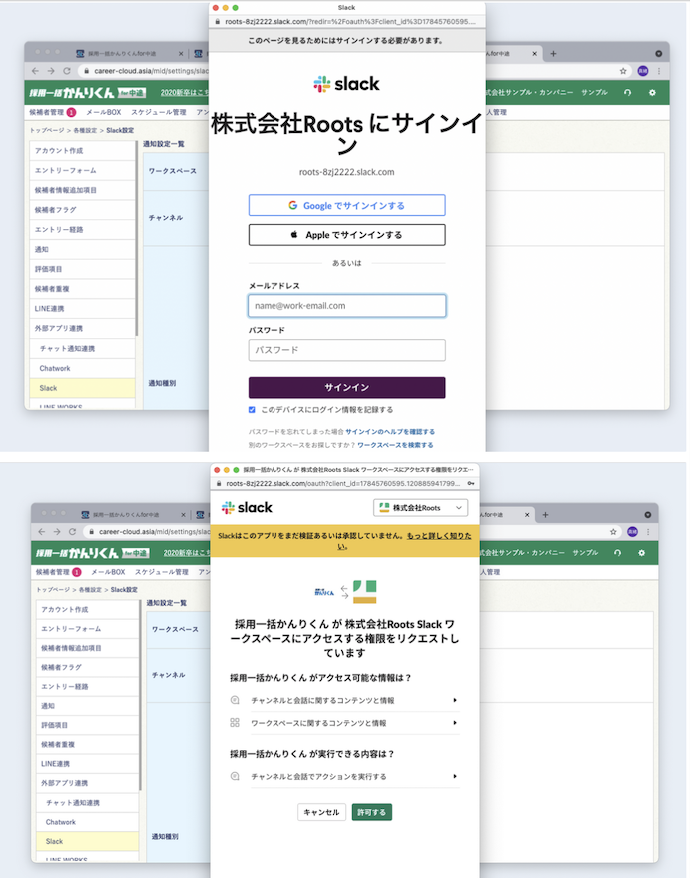Open もっと詳しく知りたい link in yellow banner

pyautogui.click(x=439, y=536)
